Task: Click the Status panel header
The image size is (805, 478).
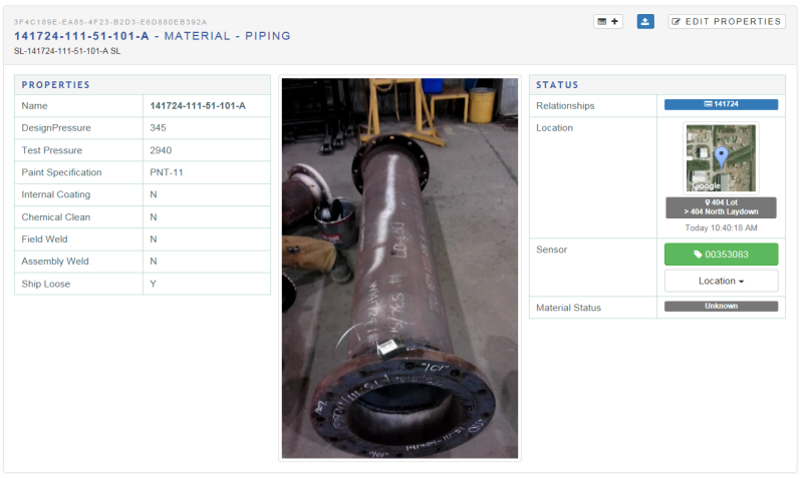Action: pos(656,85)
